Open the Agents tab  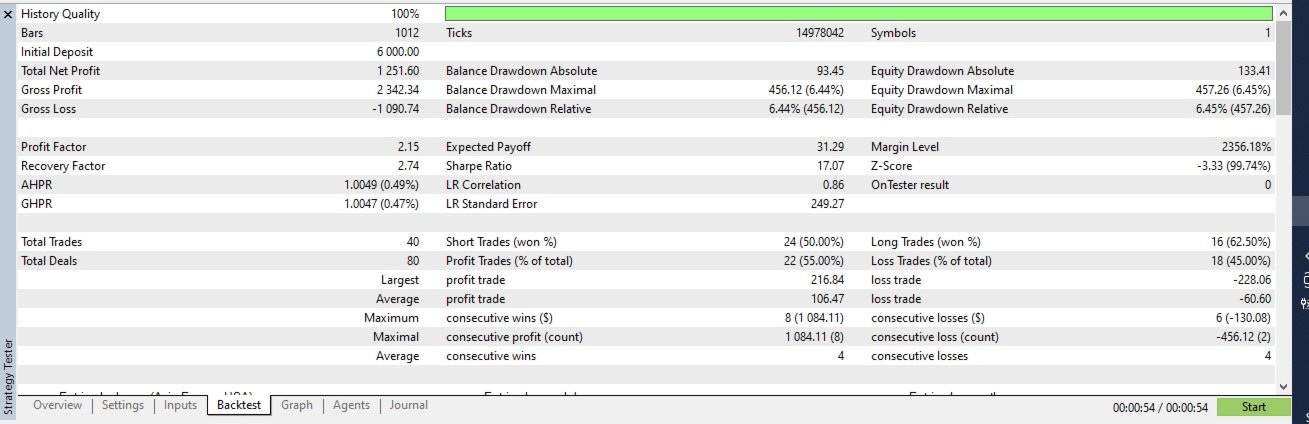point(351,405)
